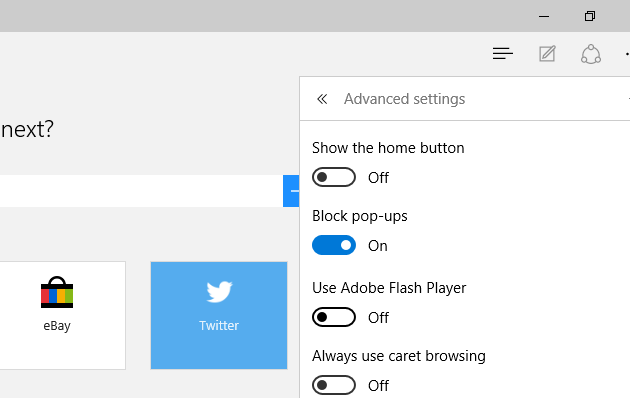Turn on Show the home button toggle
Screen dimensions: 630x398
(x=334, y=177)
